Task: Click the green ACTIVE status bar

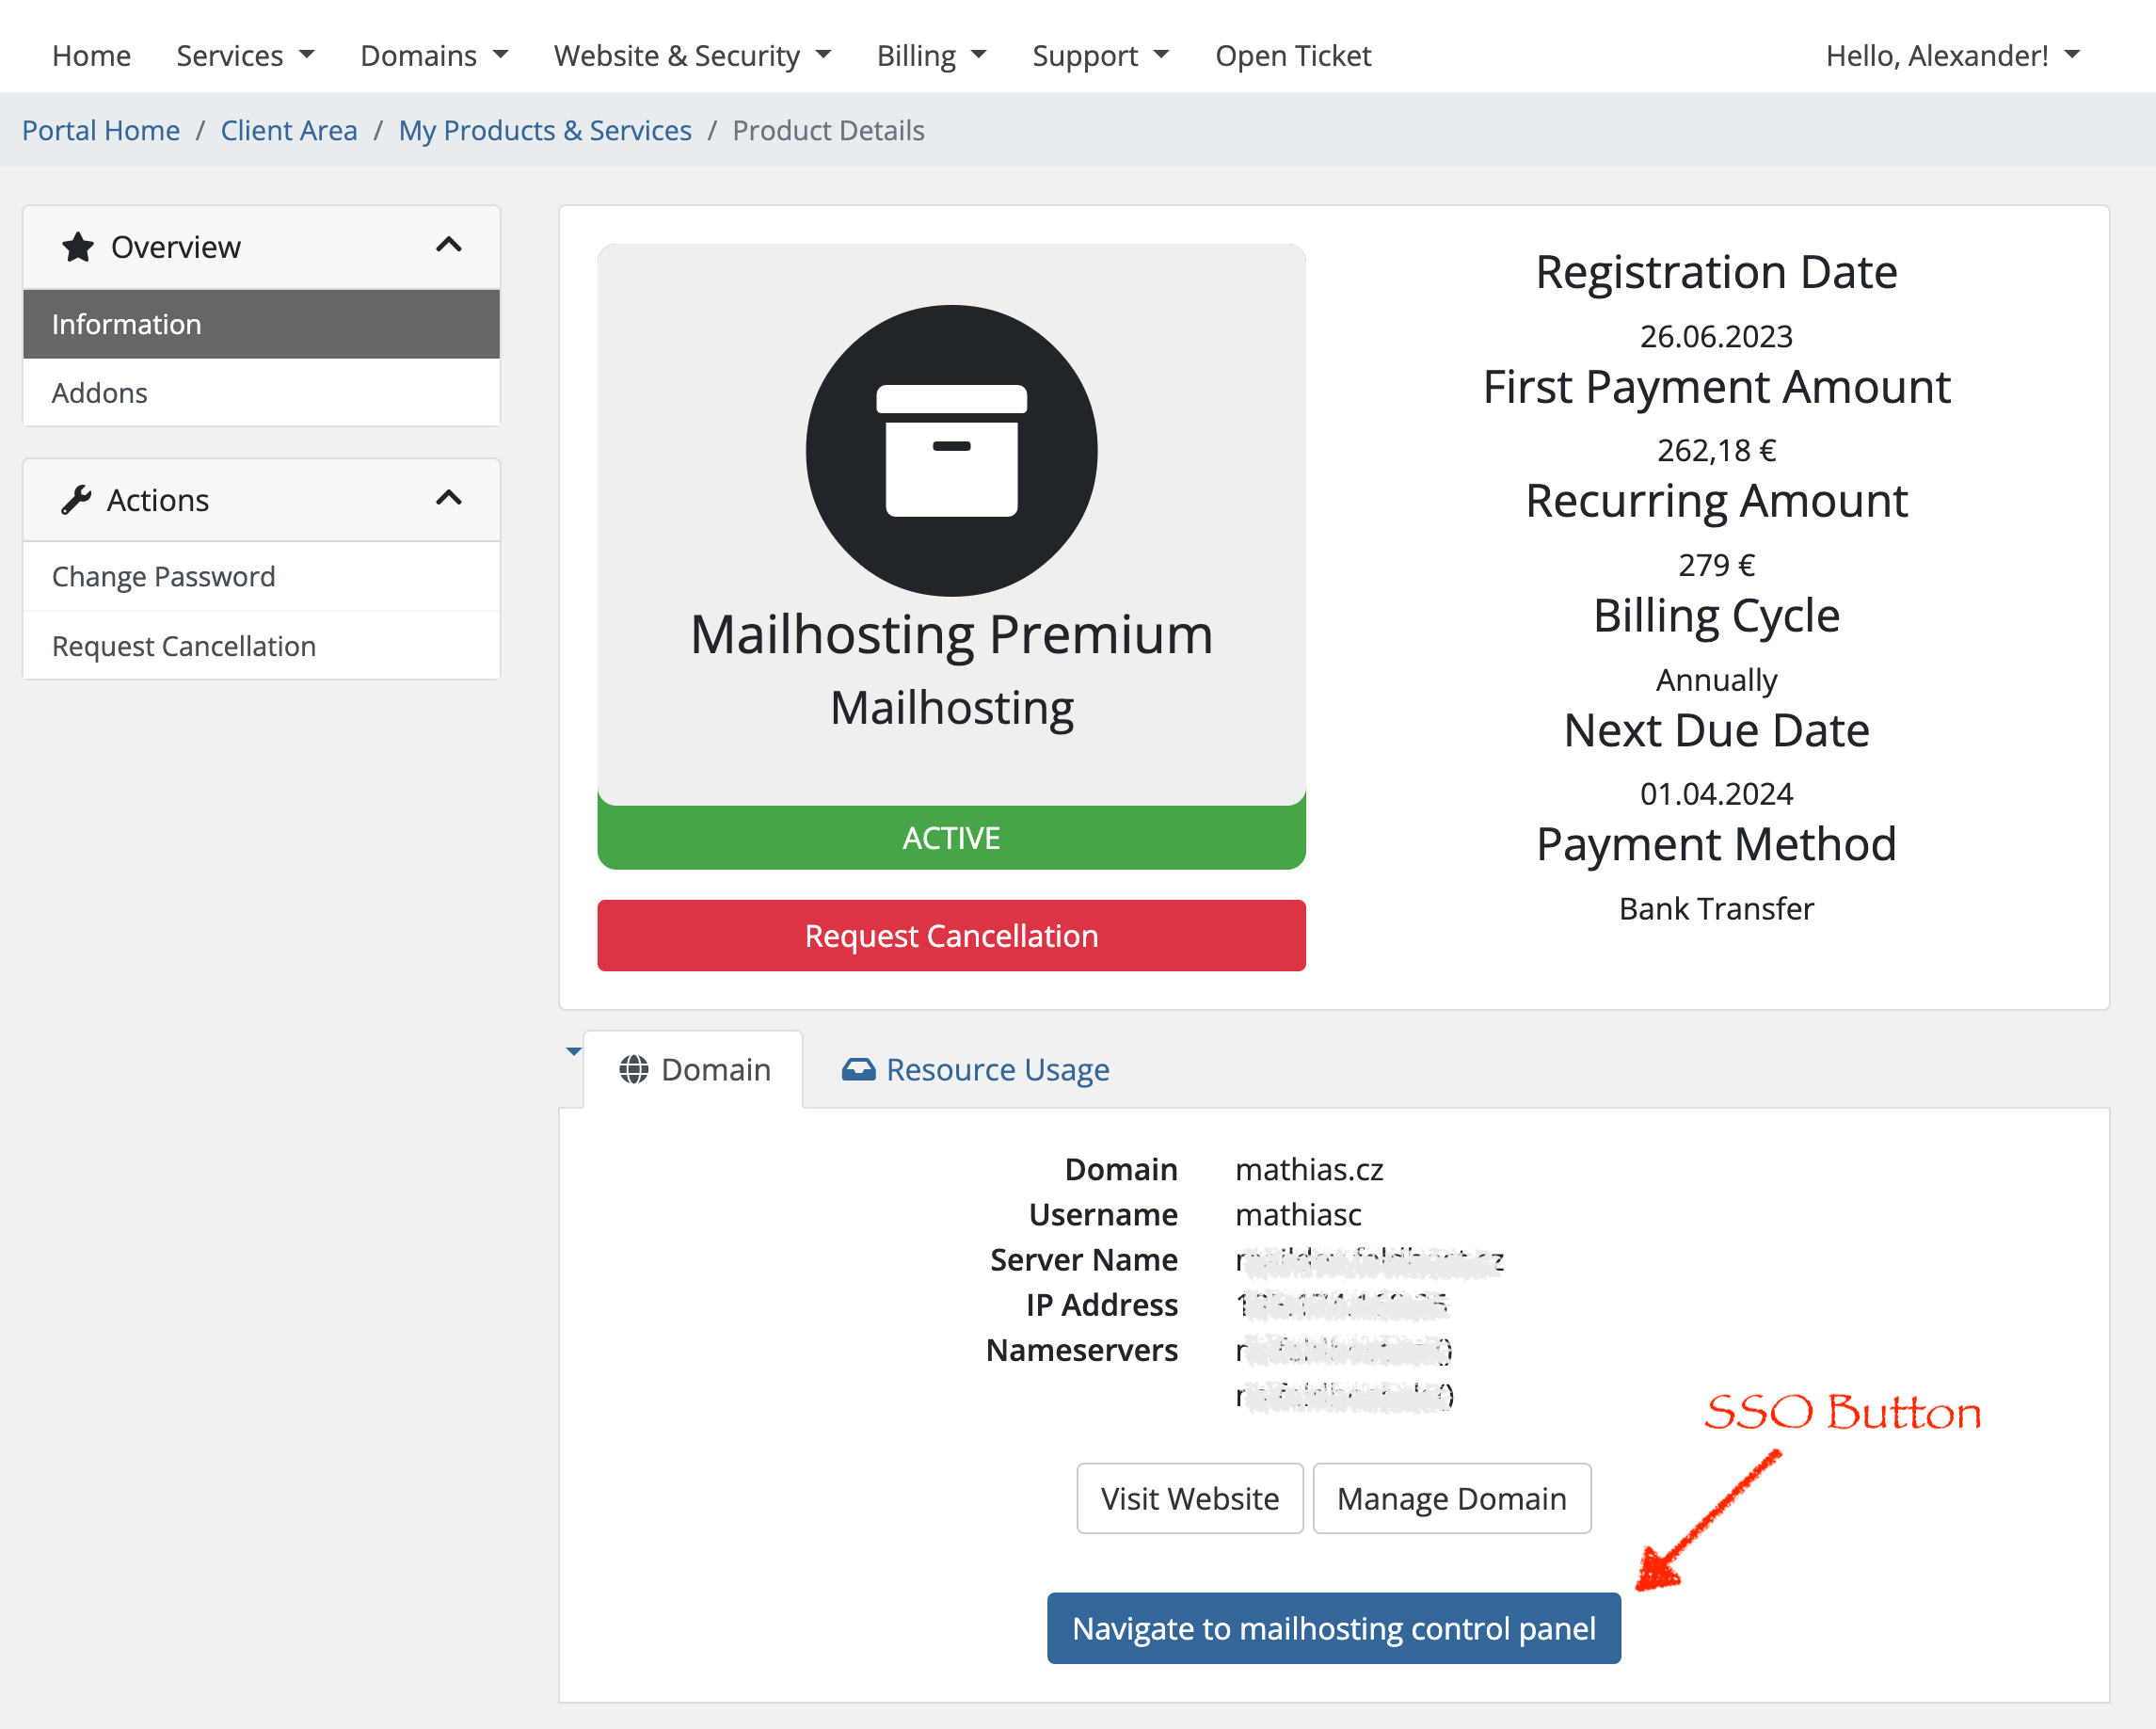Action: (x=951, y=838)
